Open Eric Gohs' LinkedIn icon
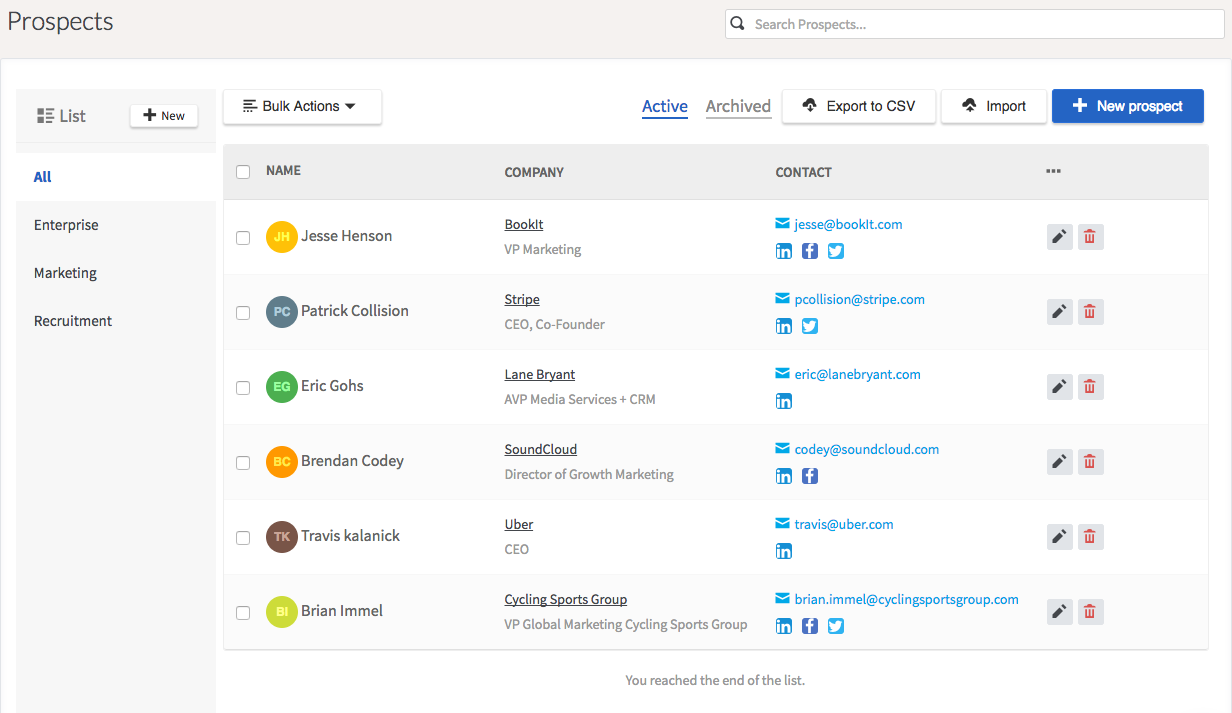This screenshot has height=713, width=1232. pos(784,401)
